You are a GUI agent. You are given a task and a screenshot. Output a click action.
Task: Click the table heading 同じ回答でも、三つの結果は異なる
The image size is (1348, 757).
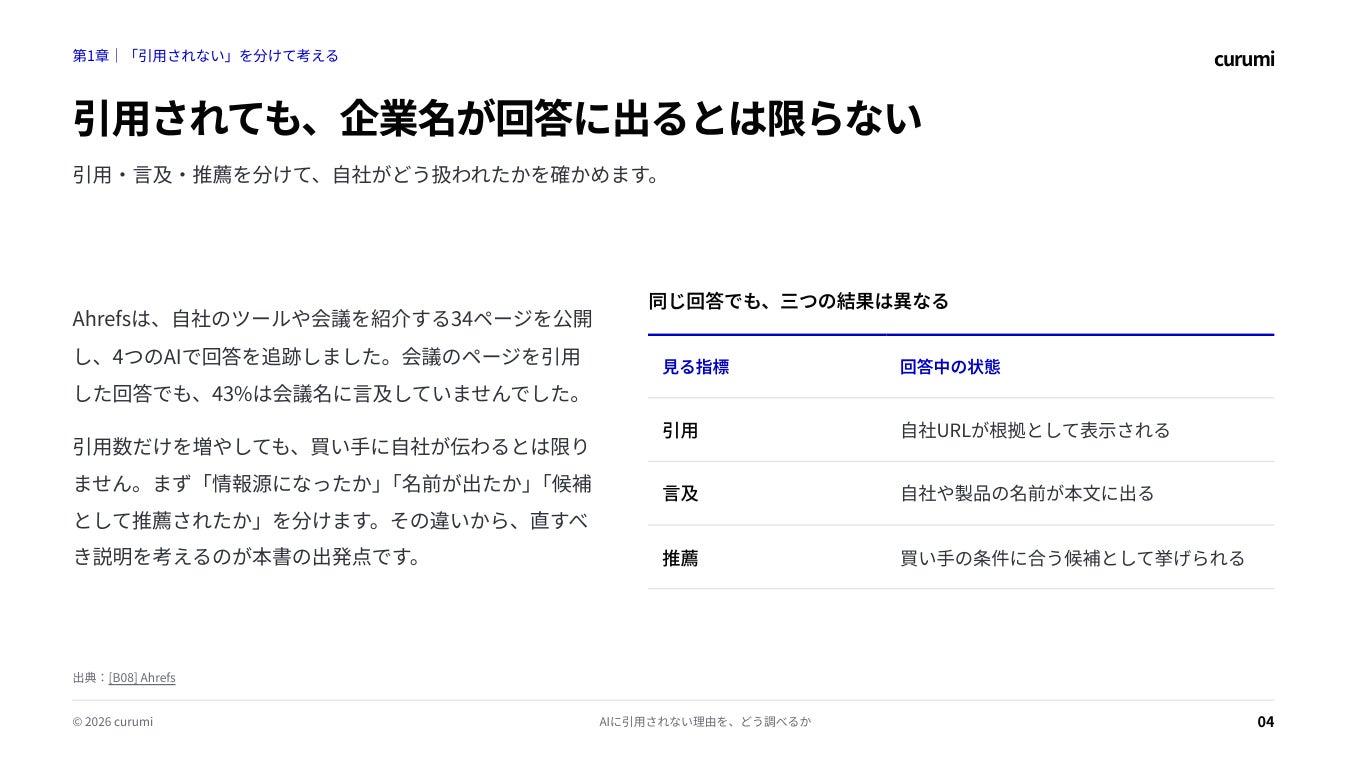pos(798,301)
